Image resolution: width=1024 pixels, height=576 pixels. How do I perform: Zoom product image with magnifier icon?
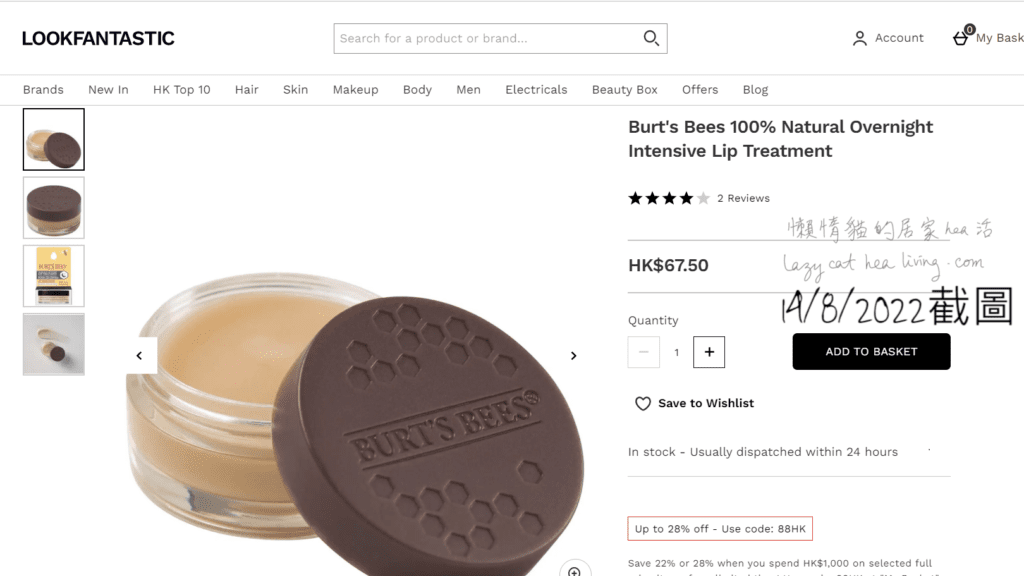pos(574,571)
